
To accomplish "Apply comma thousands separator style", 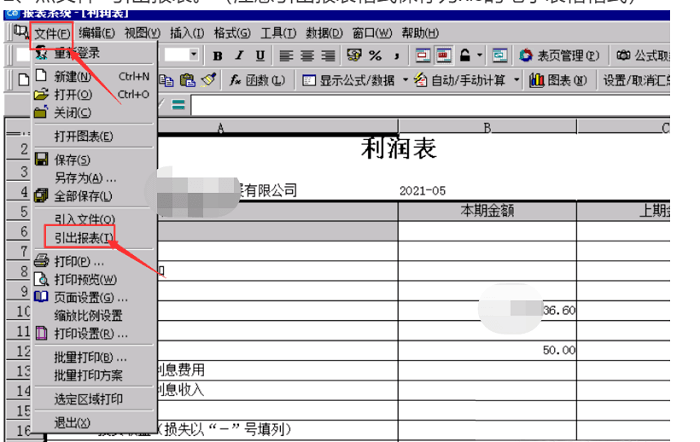I will tap(396, 56).
